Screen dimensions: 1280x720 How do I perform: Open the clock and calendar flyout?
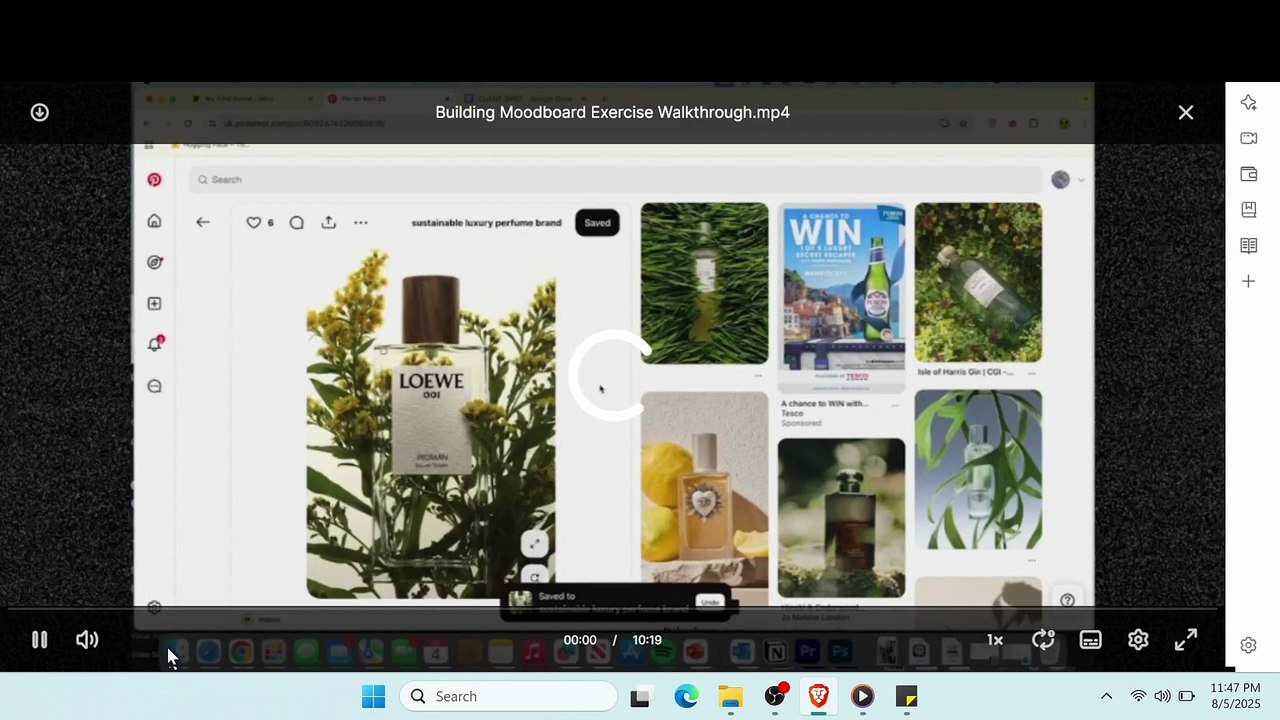tap(1236, 696)
